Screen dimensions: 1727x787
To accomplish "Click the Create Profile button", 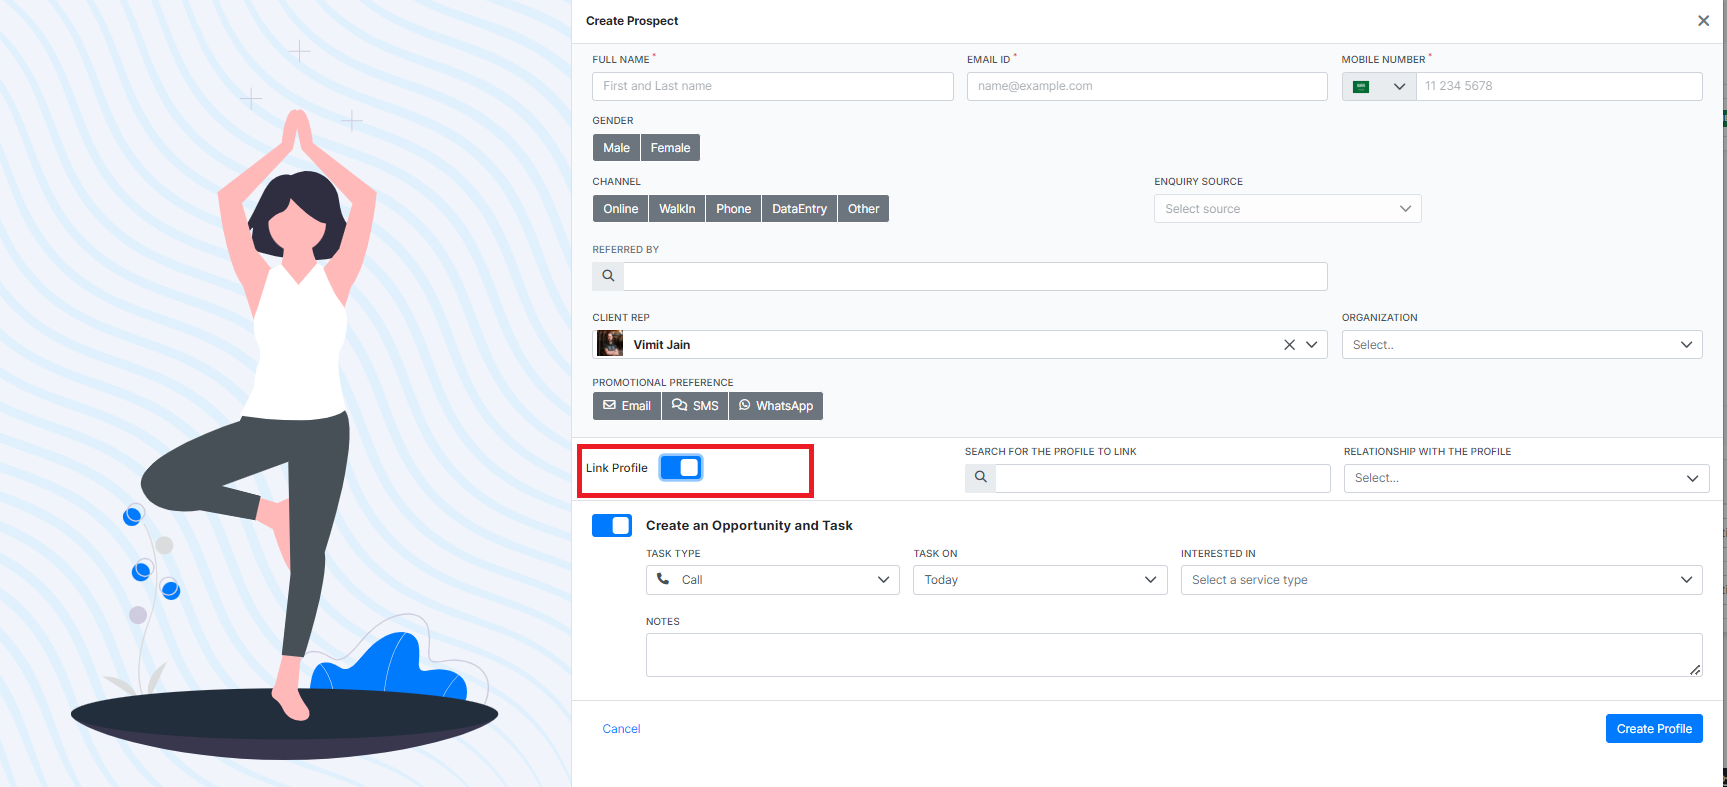I will pyautogui.click(x=1653, y=729).
